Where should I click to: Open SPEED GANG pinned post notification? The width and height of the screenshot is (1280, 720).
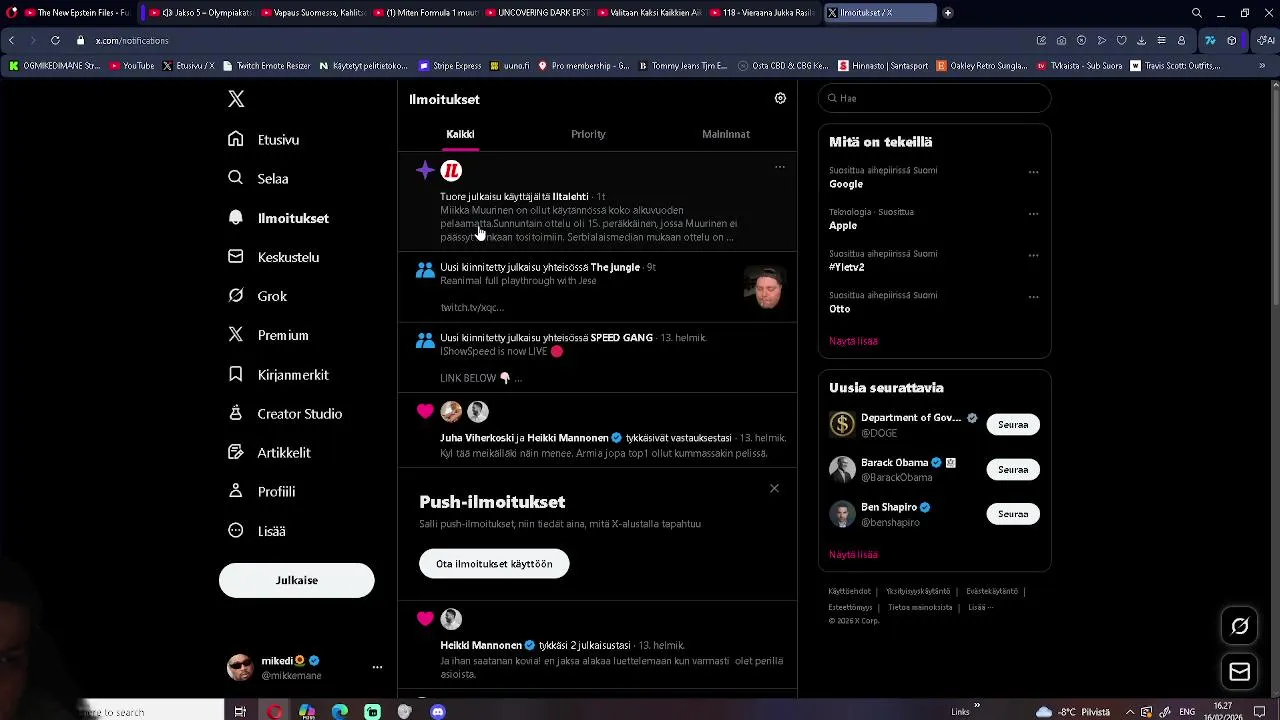coord(597,357)
